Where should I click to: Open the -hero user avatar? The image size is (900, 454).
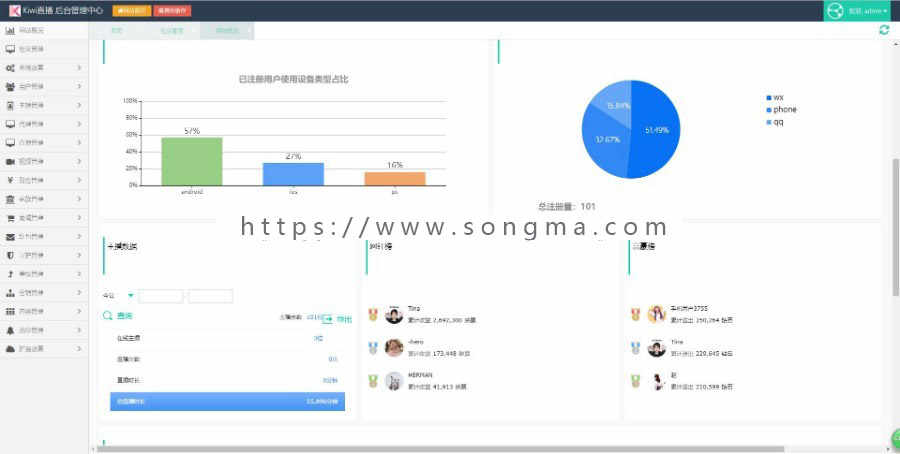click(x=394, y=348)
